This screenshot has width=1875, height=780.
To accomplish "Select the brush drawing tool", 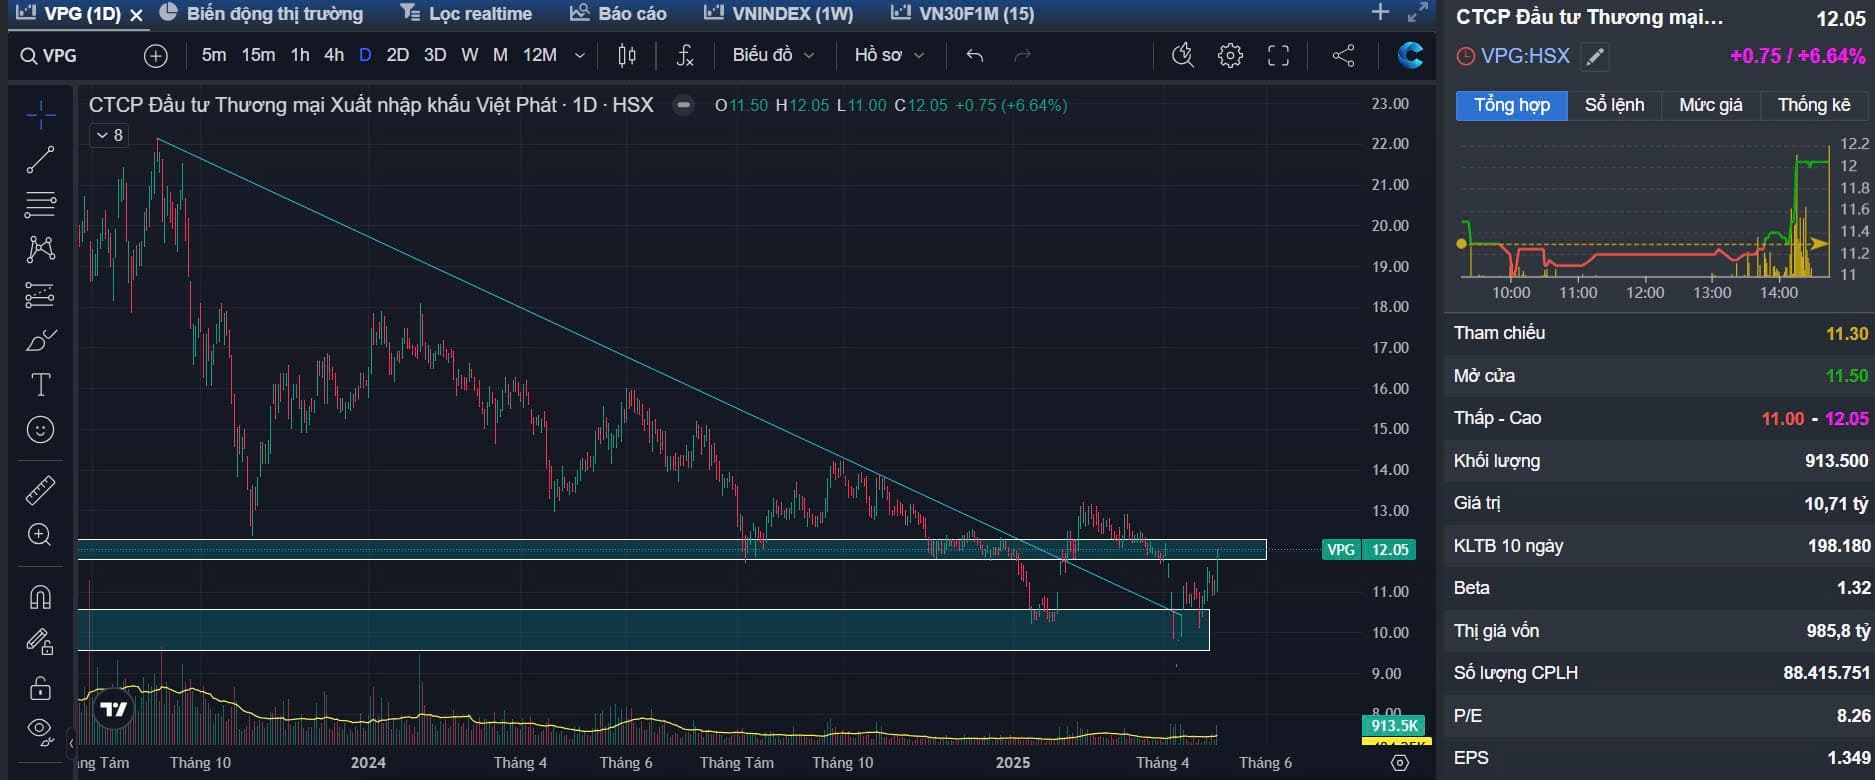I will [40, 340].
